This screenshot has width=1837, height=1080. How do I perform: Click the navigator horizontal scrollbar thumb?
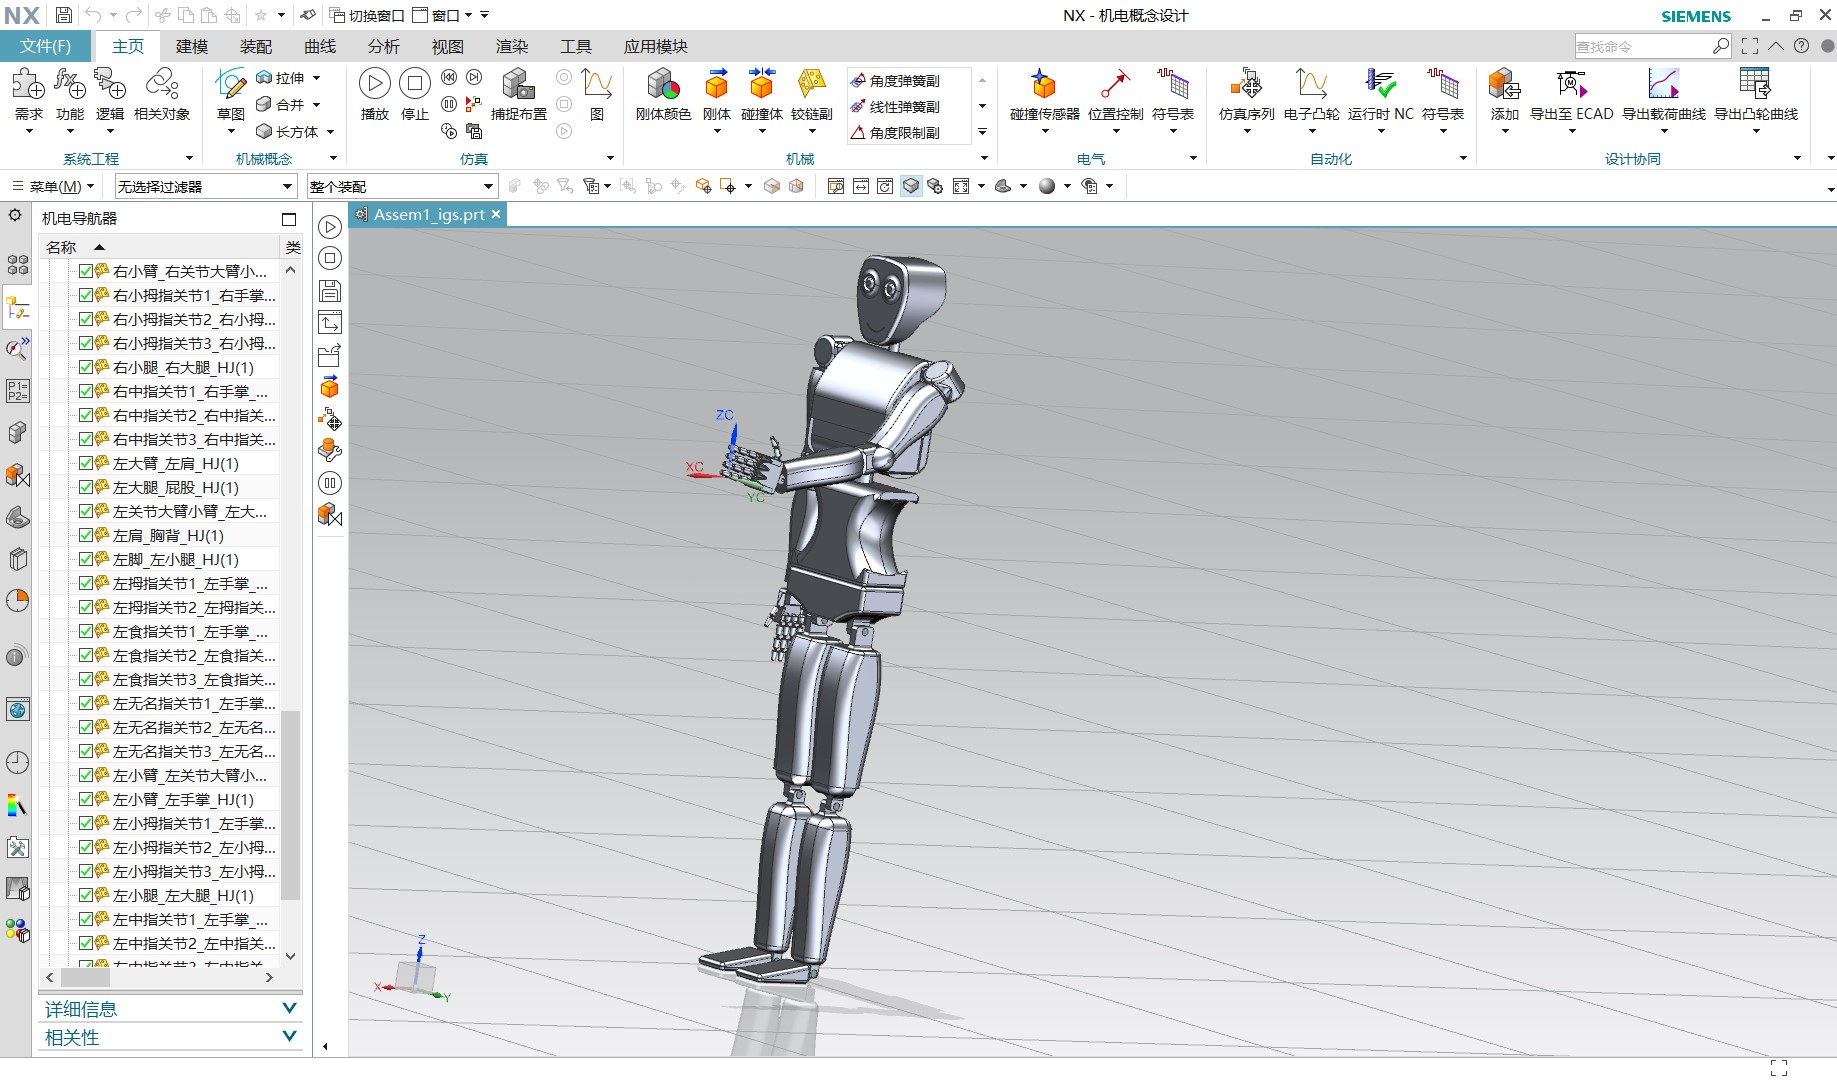point(86,977)
